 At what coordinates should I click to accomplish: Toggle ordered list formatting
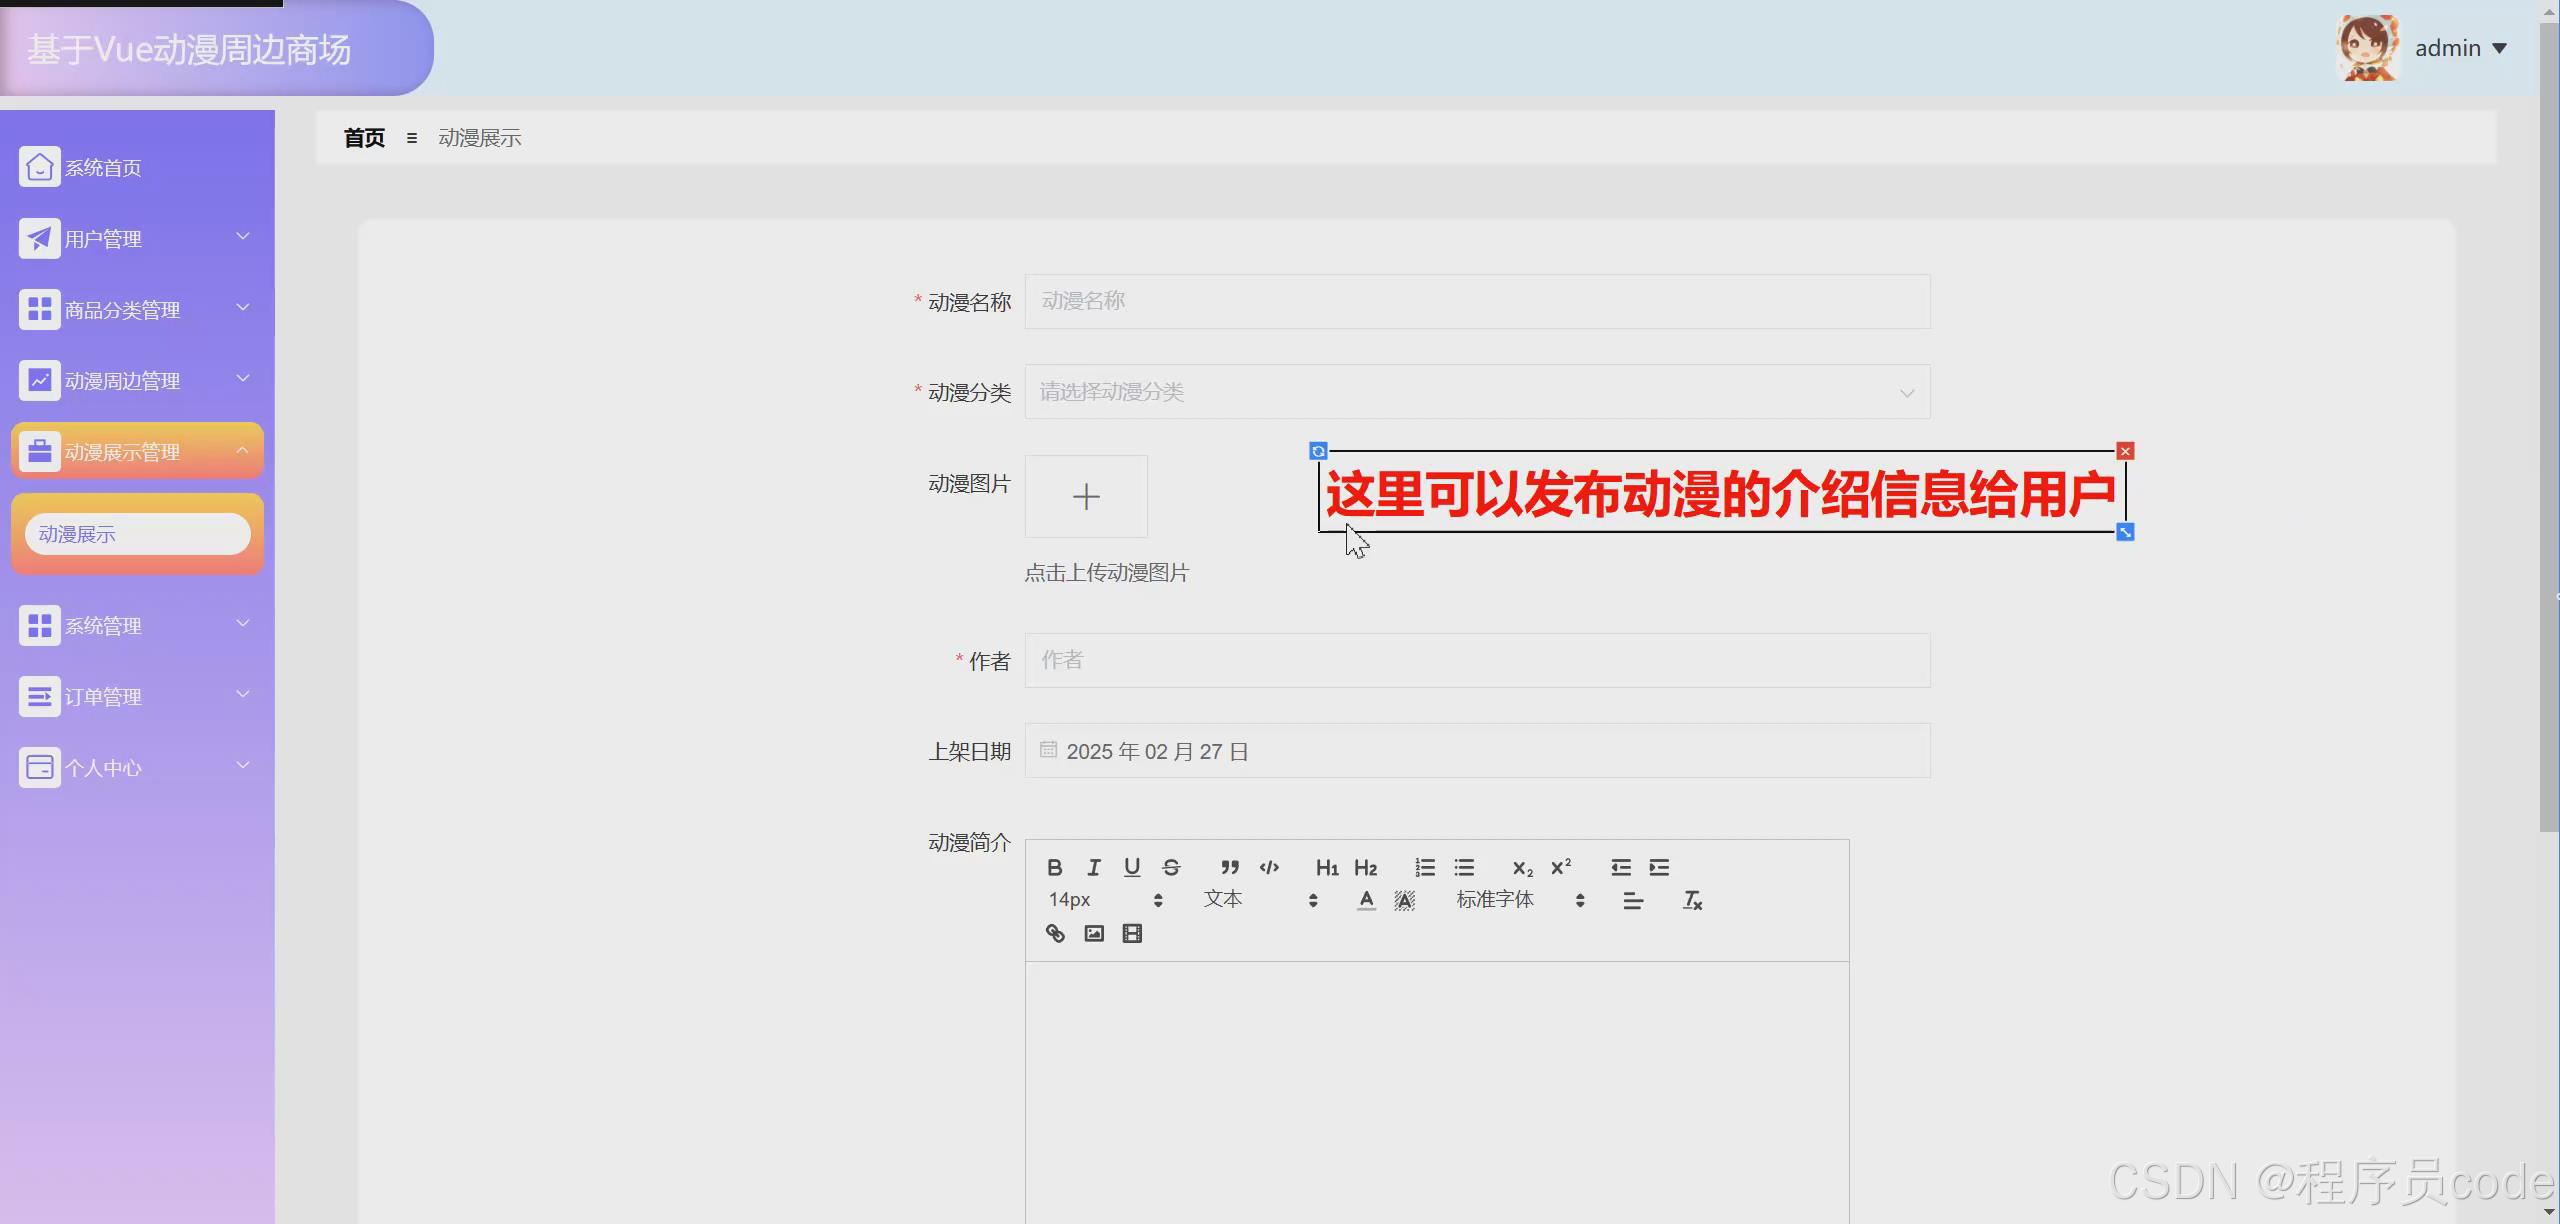(1424, 867)
